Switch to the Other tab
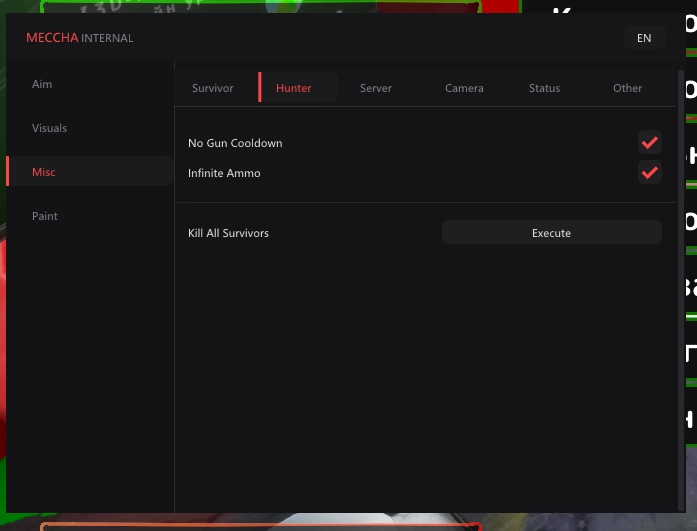This screenshot has width=697, height=531. pyautogui.click(x=627, y=88)
